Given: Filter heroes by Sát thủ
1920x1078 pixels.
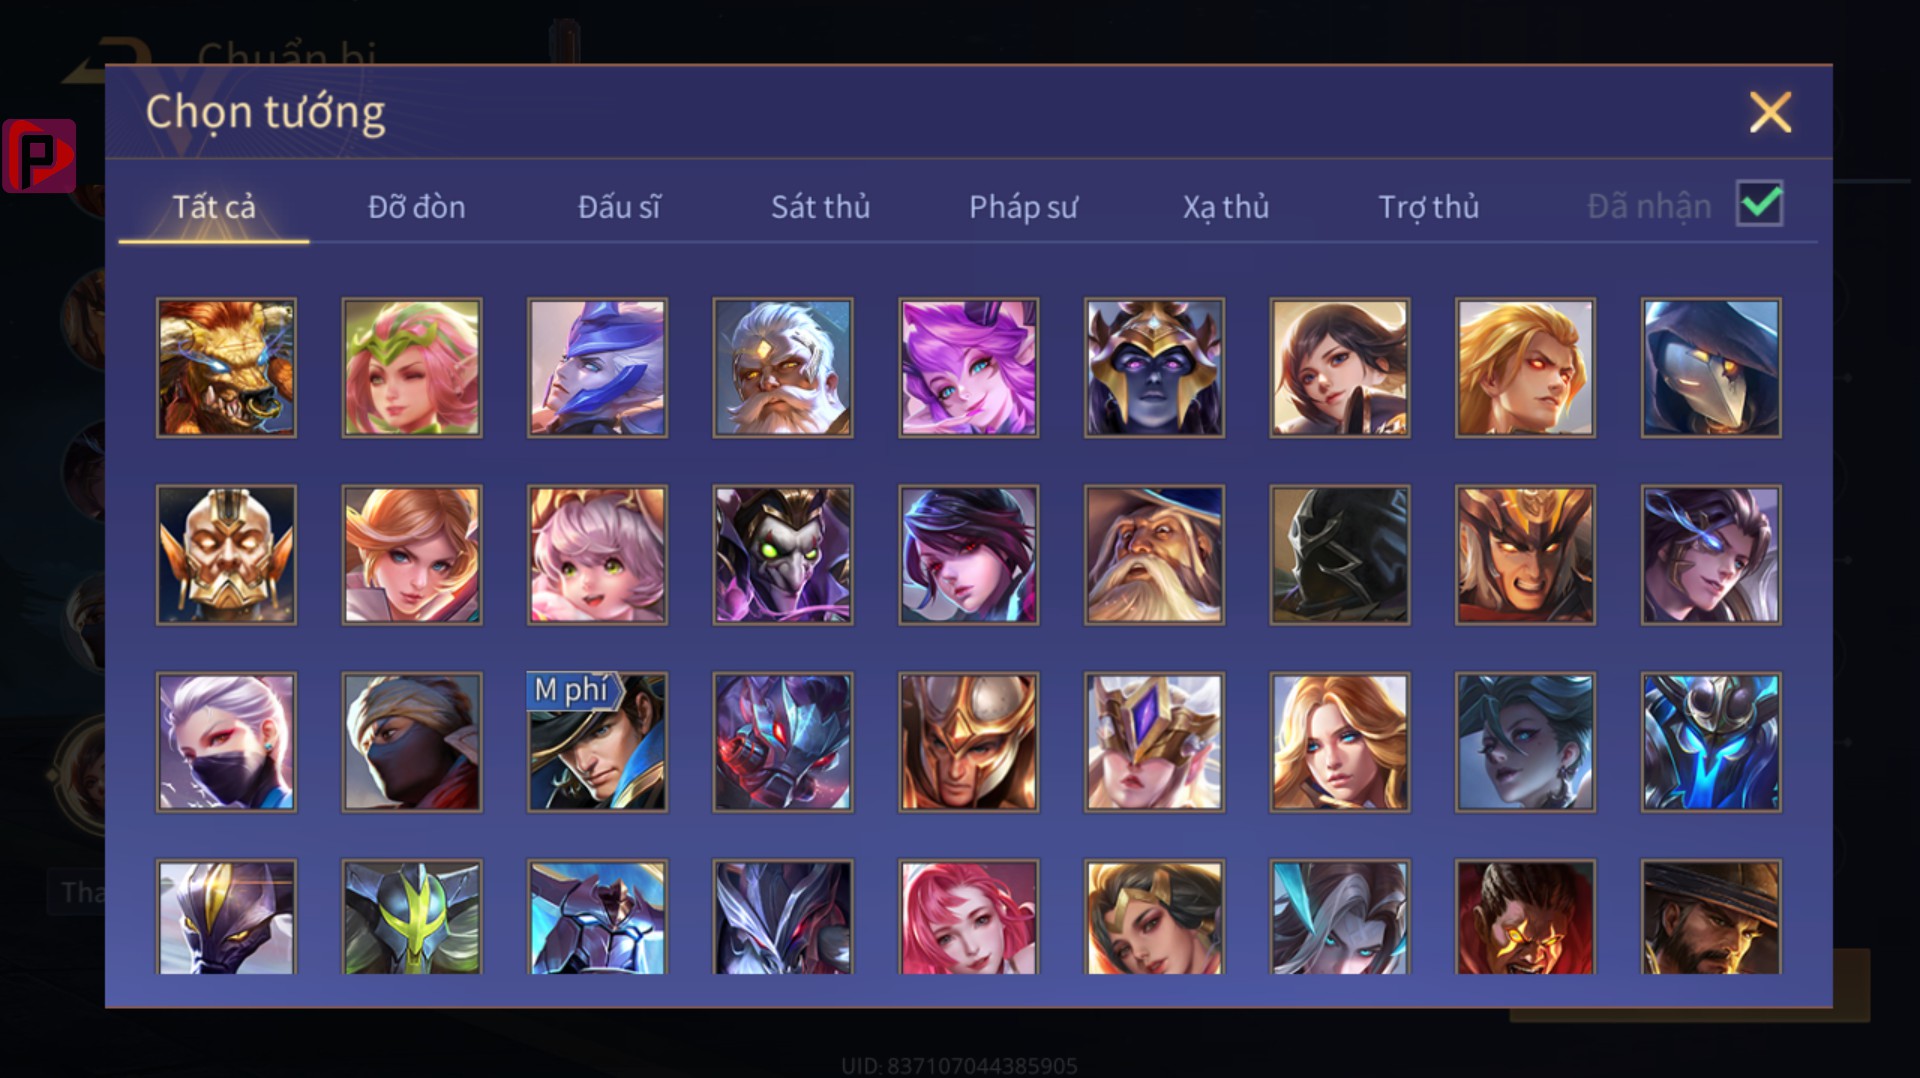Looking at the screenshot, I should [820, 207].
